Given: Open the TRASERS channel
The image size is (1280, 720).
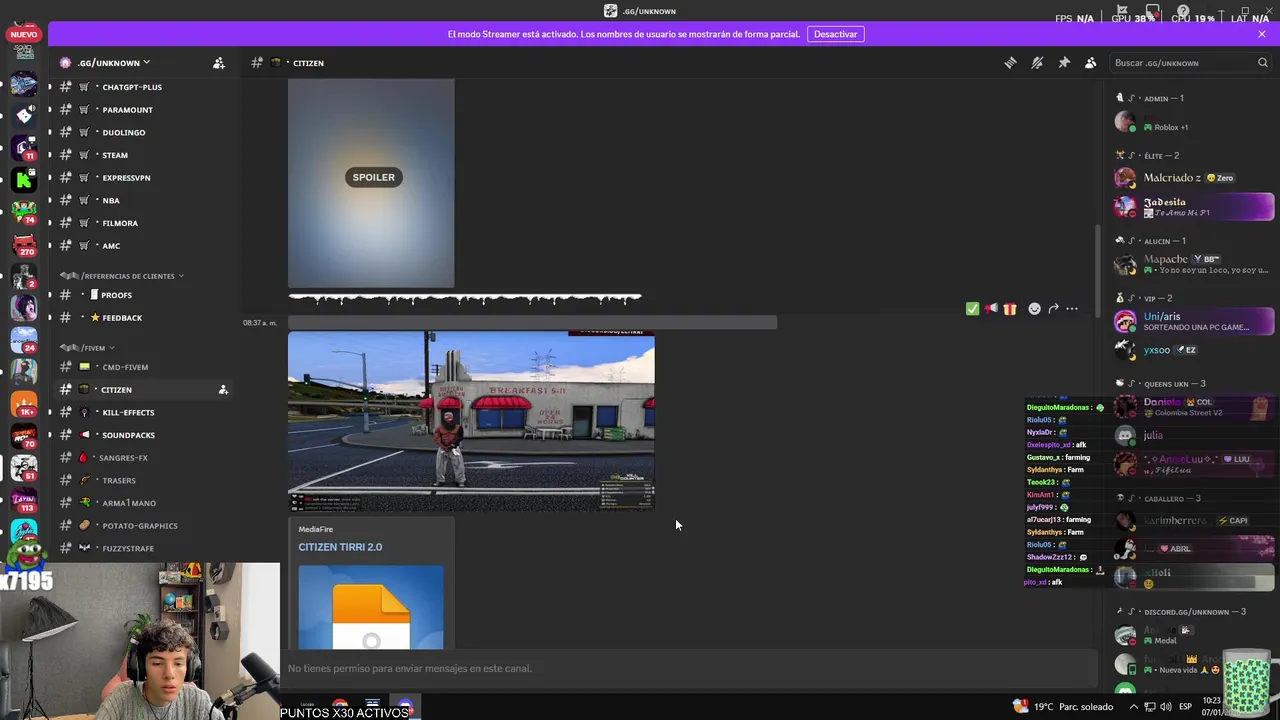Looking at the screenshot, I should (x=119, y=480).
